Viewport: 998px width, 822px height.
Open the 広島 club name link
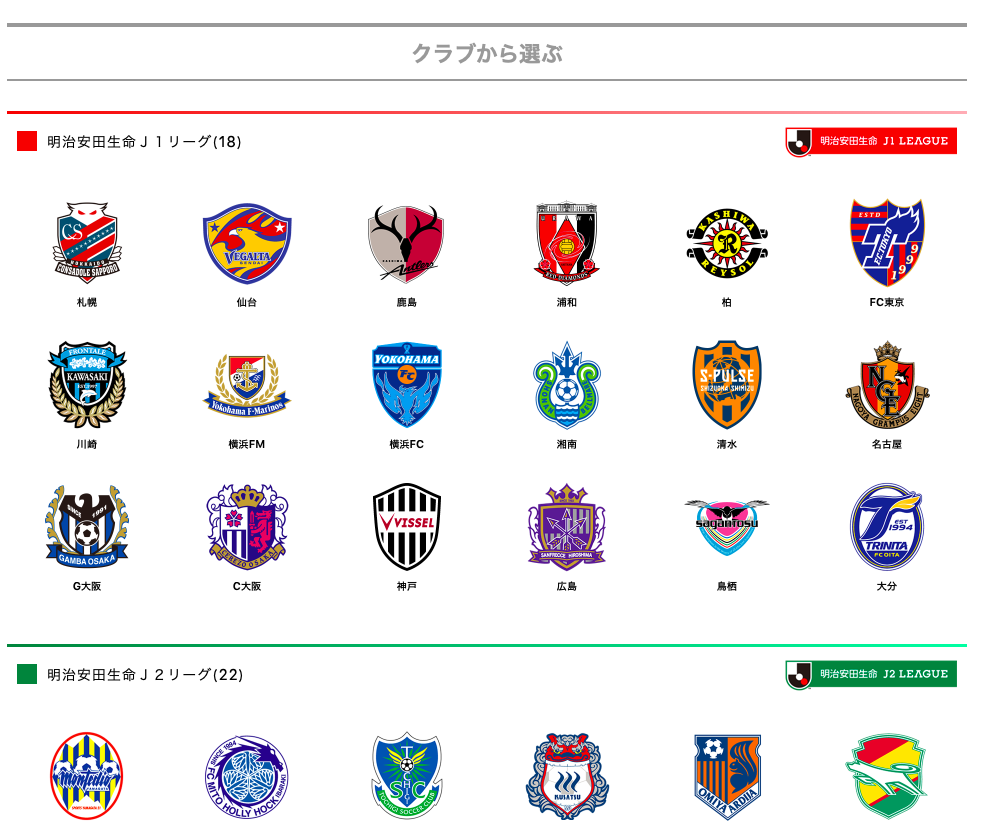click(x=566, y=586)
